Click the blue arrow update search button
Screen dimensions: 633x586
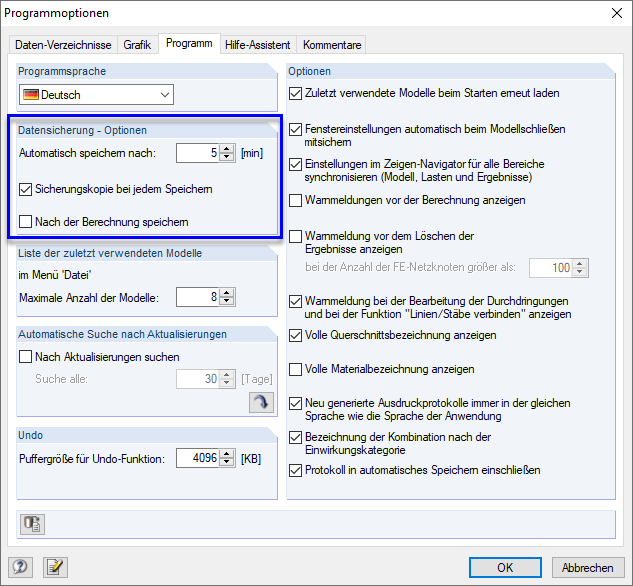261,402
